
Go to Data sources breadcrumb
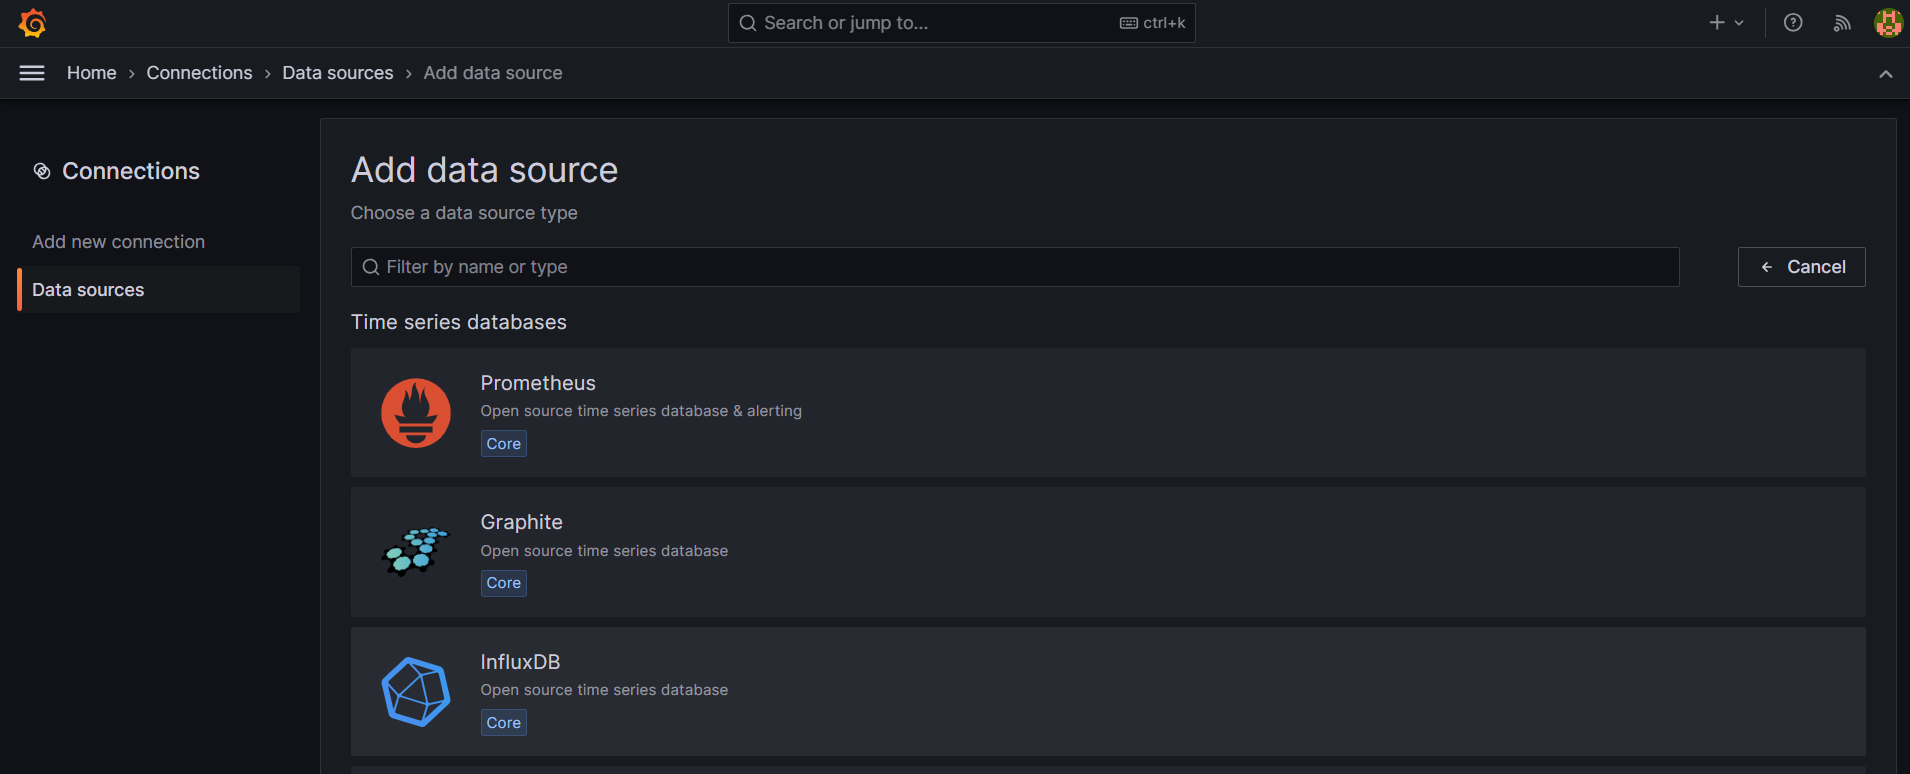[x=338, y=73]
